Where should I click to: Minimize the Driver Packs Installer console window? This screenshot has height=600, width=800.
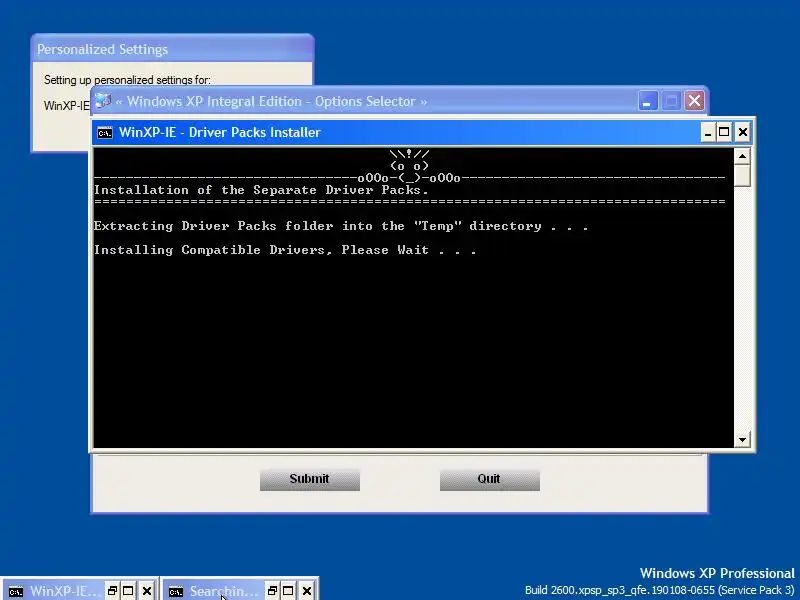[x=707, y=133]
